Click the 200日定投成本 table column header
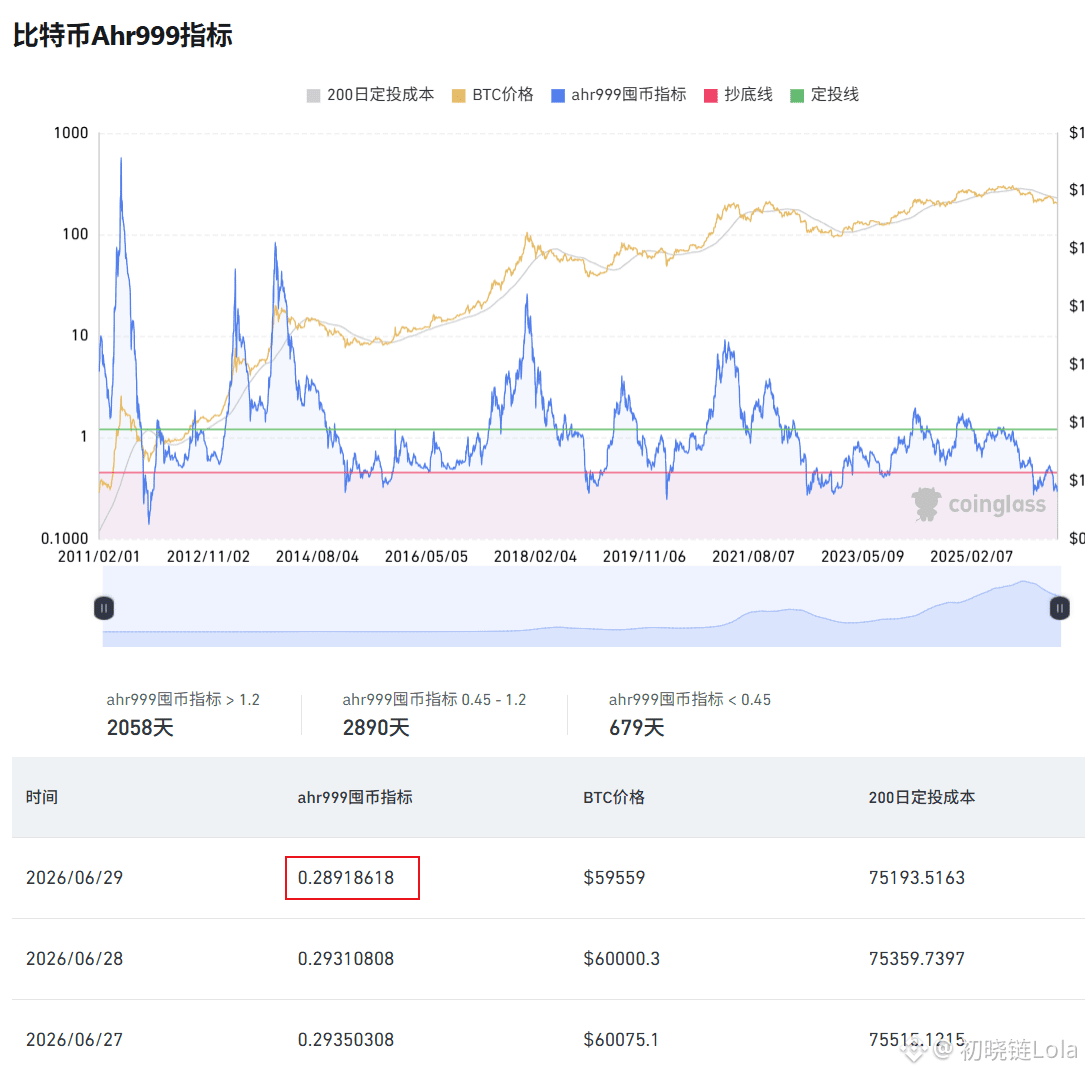This screenshot has width=1085, height=1075. pyautogui.click(x=922, y=797)
